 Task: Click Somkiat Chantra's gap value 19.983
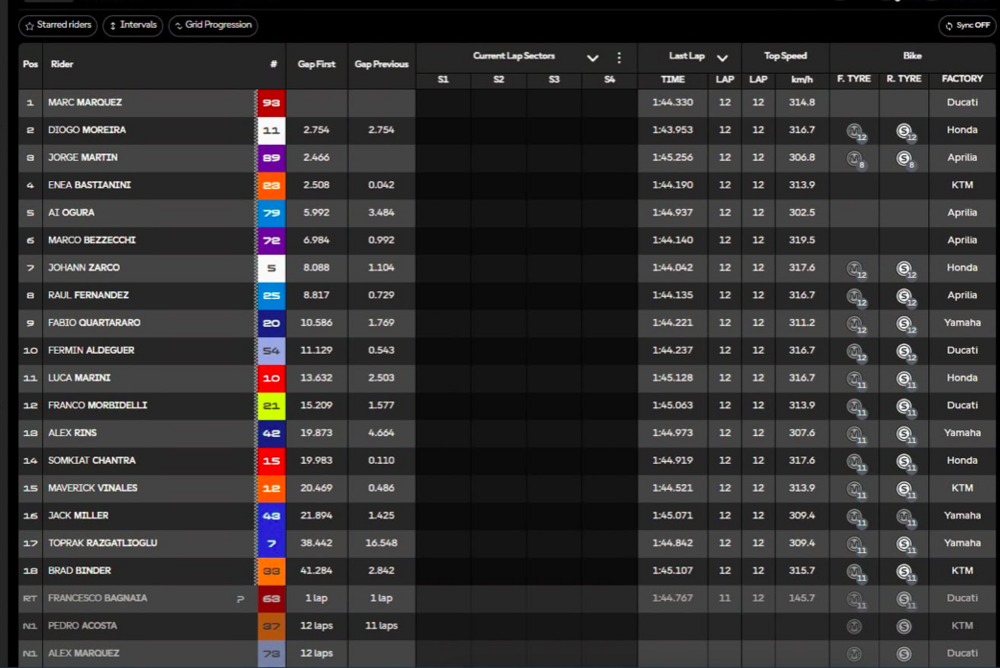316,461
